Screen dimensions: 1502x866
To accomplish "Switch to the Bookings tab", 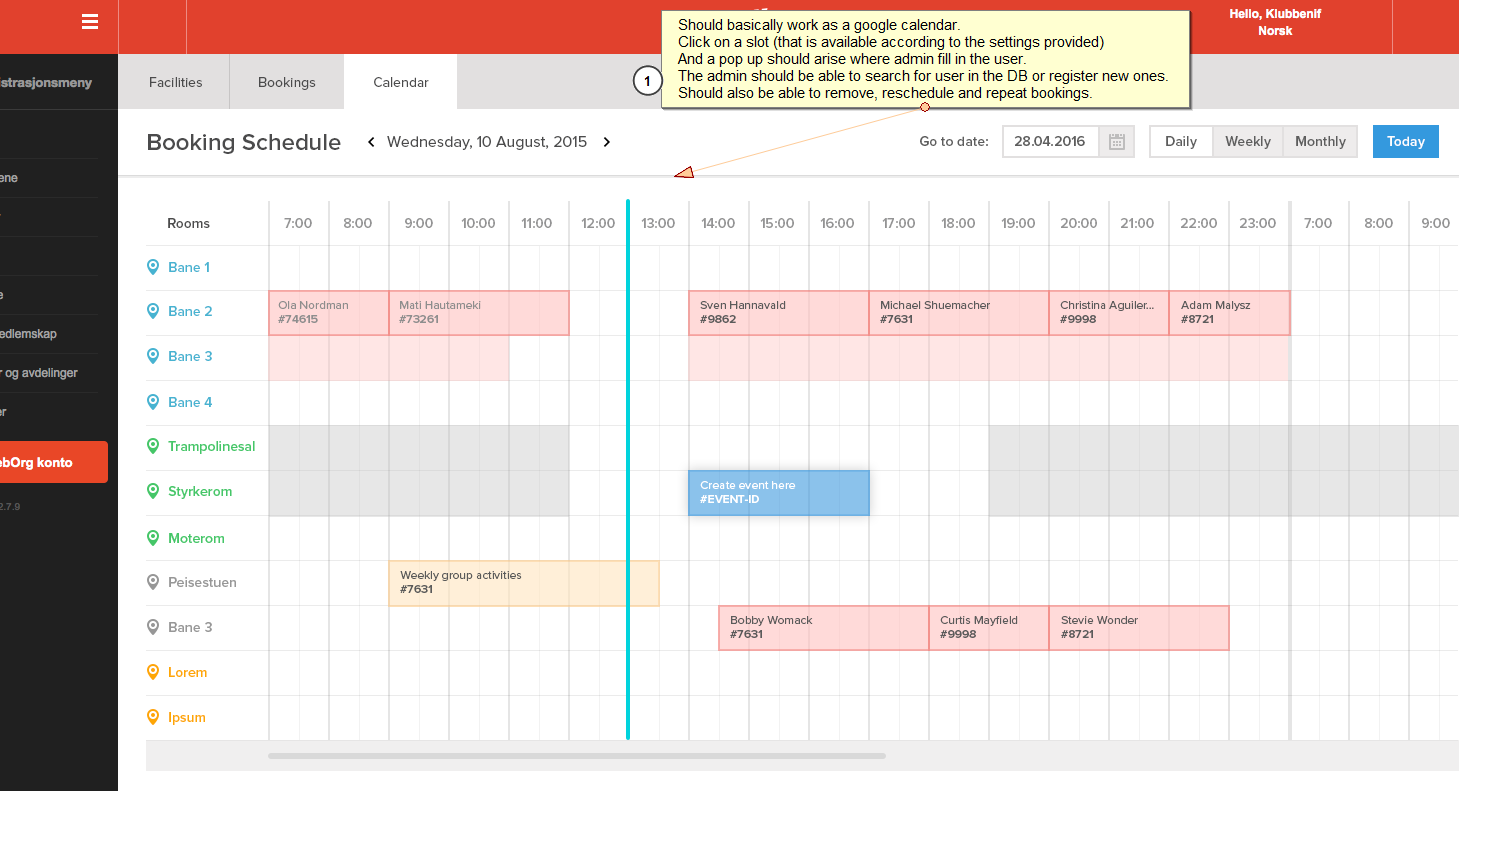I will pos(287,82).
